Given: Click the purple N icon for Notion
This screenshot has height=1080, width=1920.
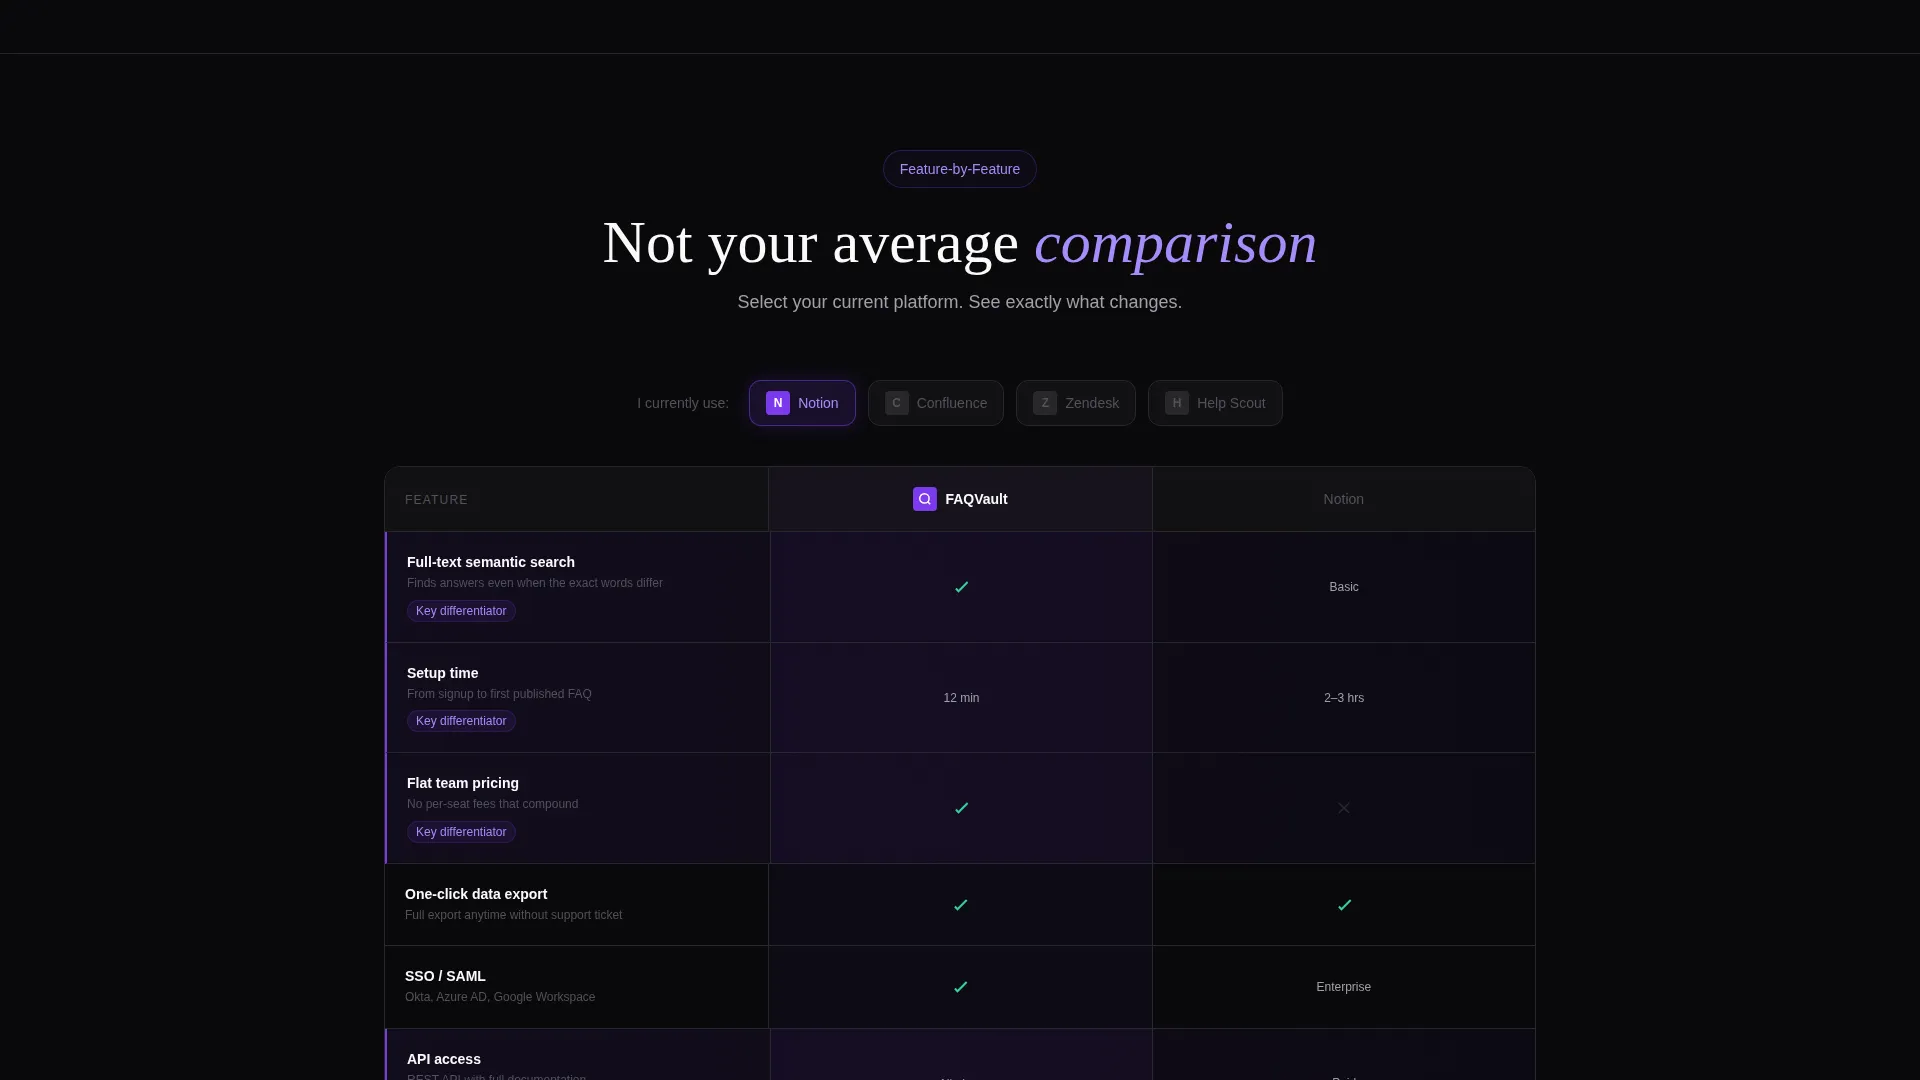Looking at the screenshot, I should 778,403.
